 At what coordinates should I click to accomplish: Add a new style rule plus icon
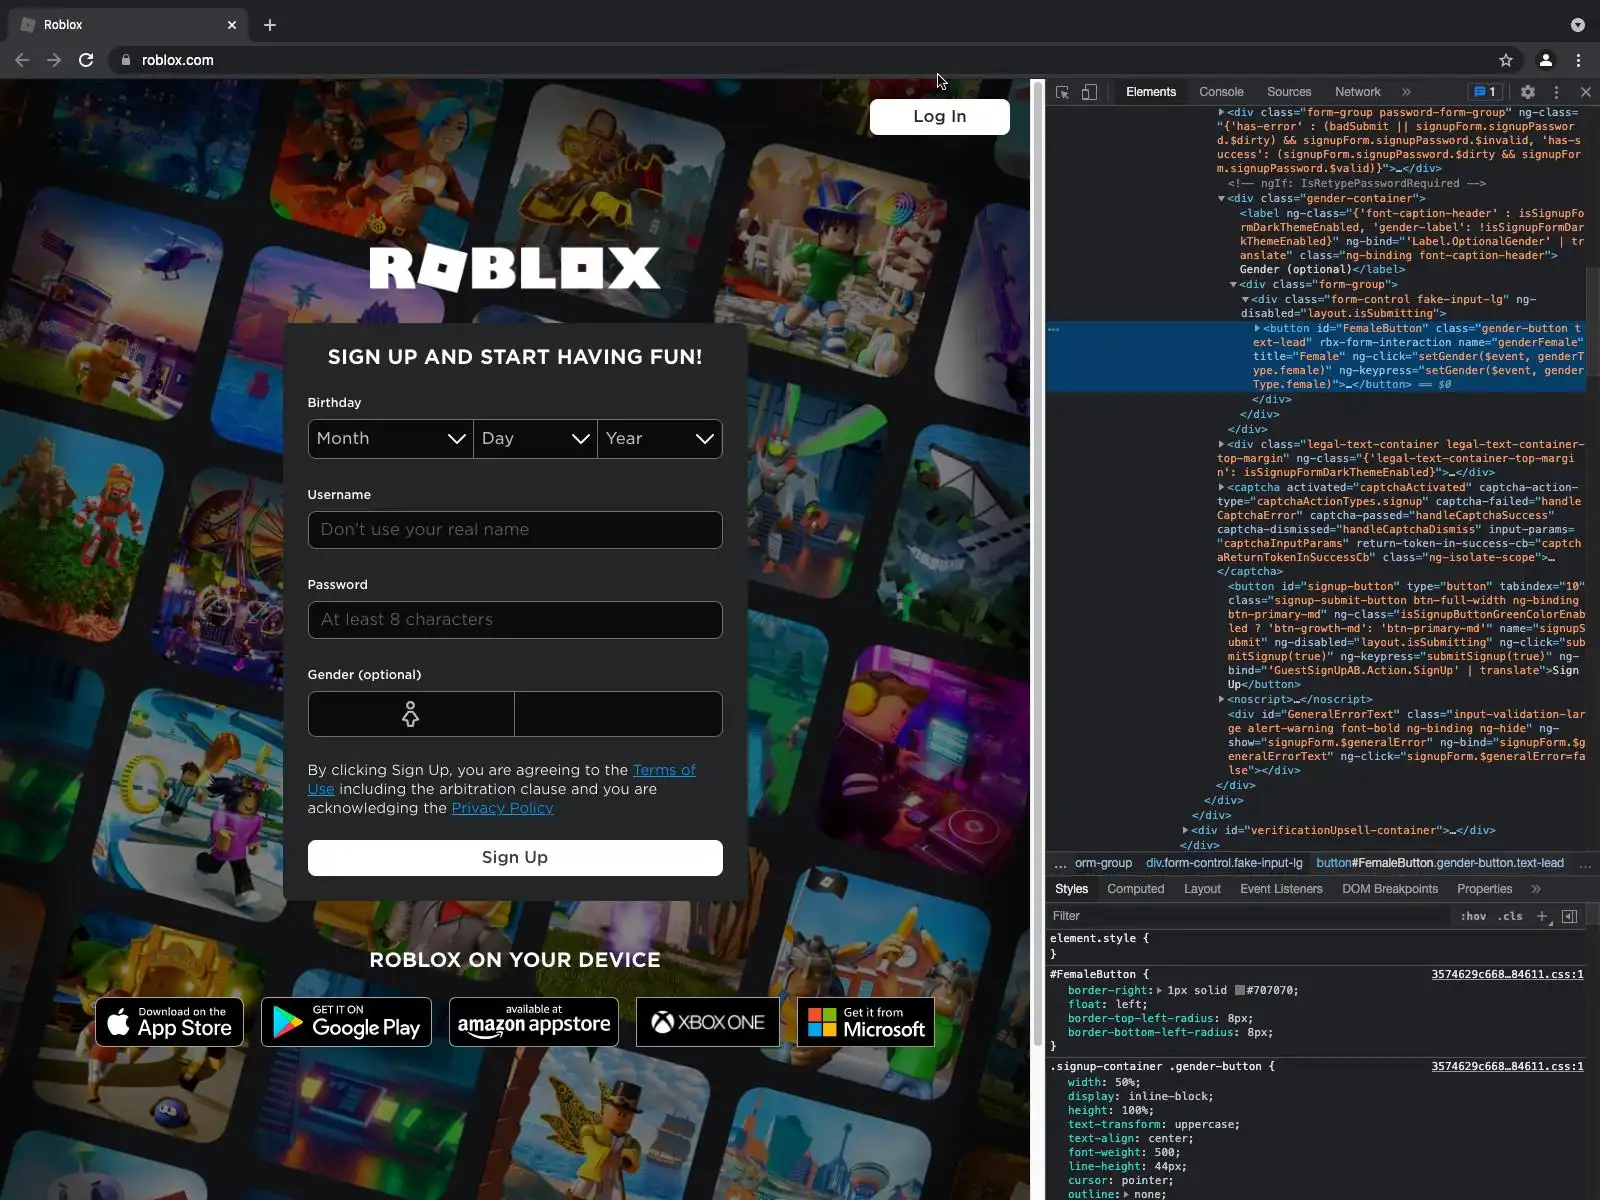[1542, 916]
